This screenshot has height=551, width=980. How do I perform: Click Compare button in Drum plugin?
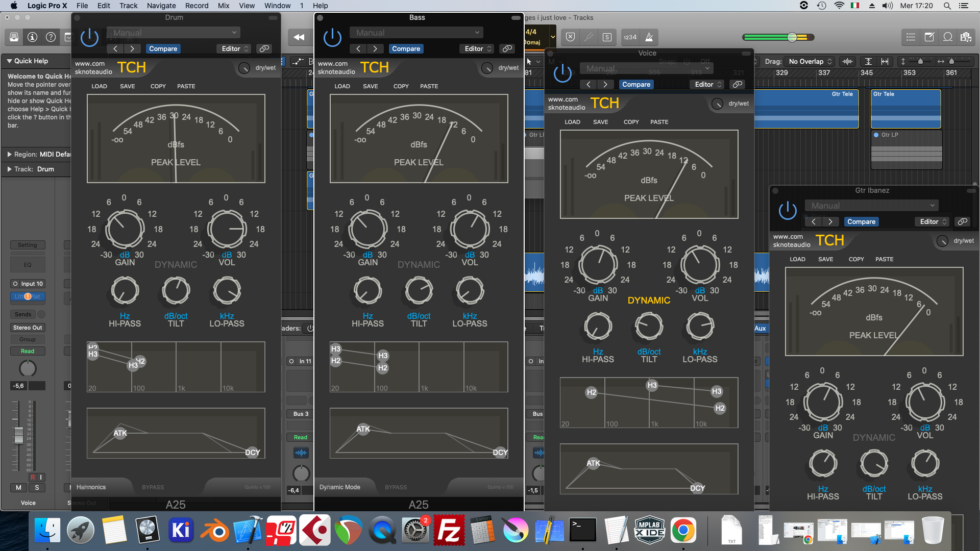(x=163, y=49)
